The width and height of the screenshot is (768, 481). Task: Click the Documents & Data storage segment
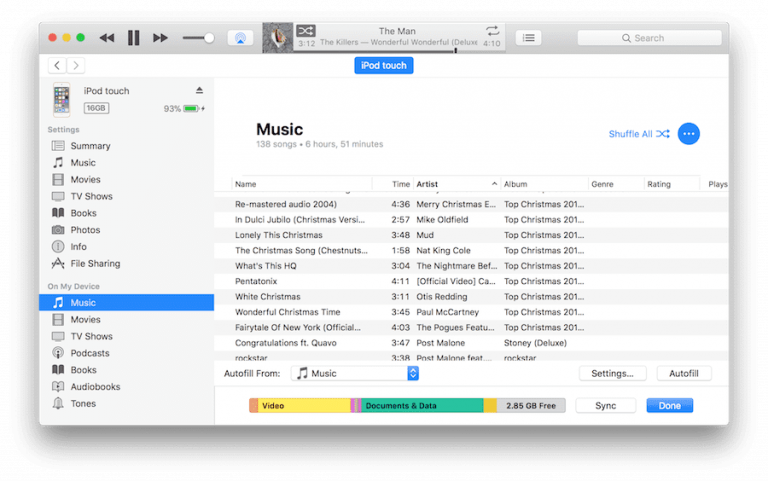pyautogui.click(x=422, y=406)
